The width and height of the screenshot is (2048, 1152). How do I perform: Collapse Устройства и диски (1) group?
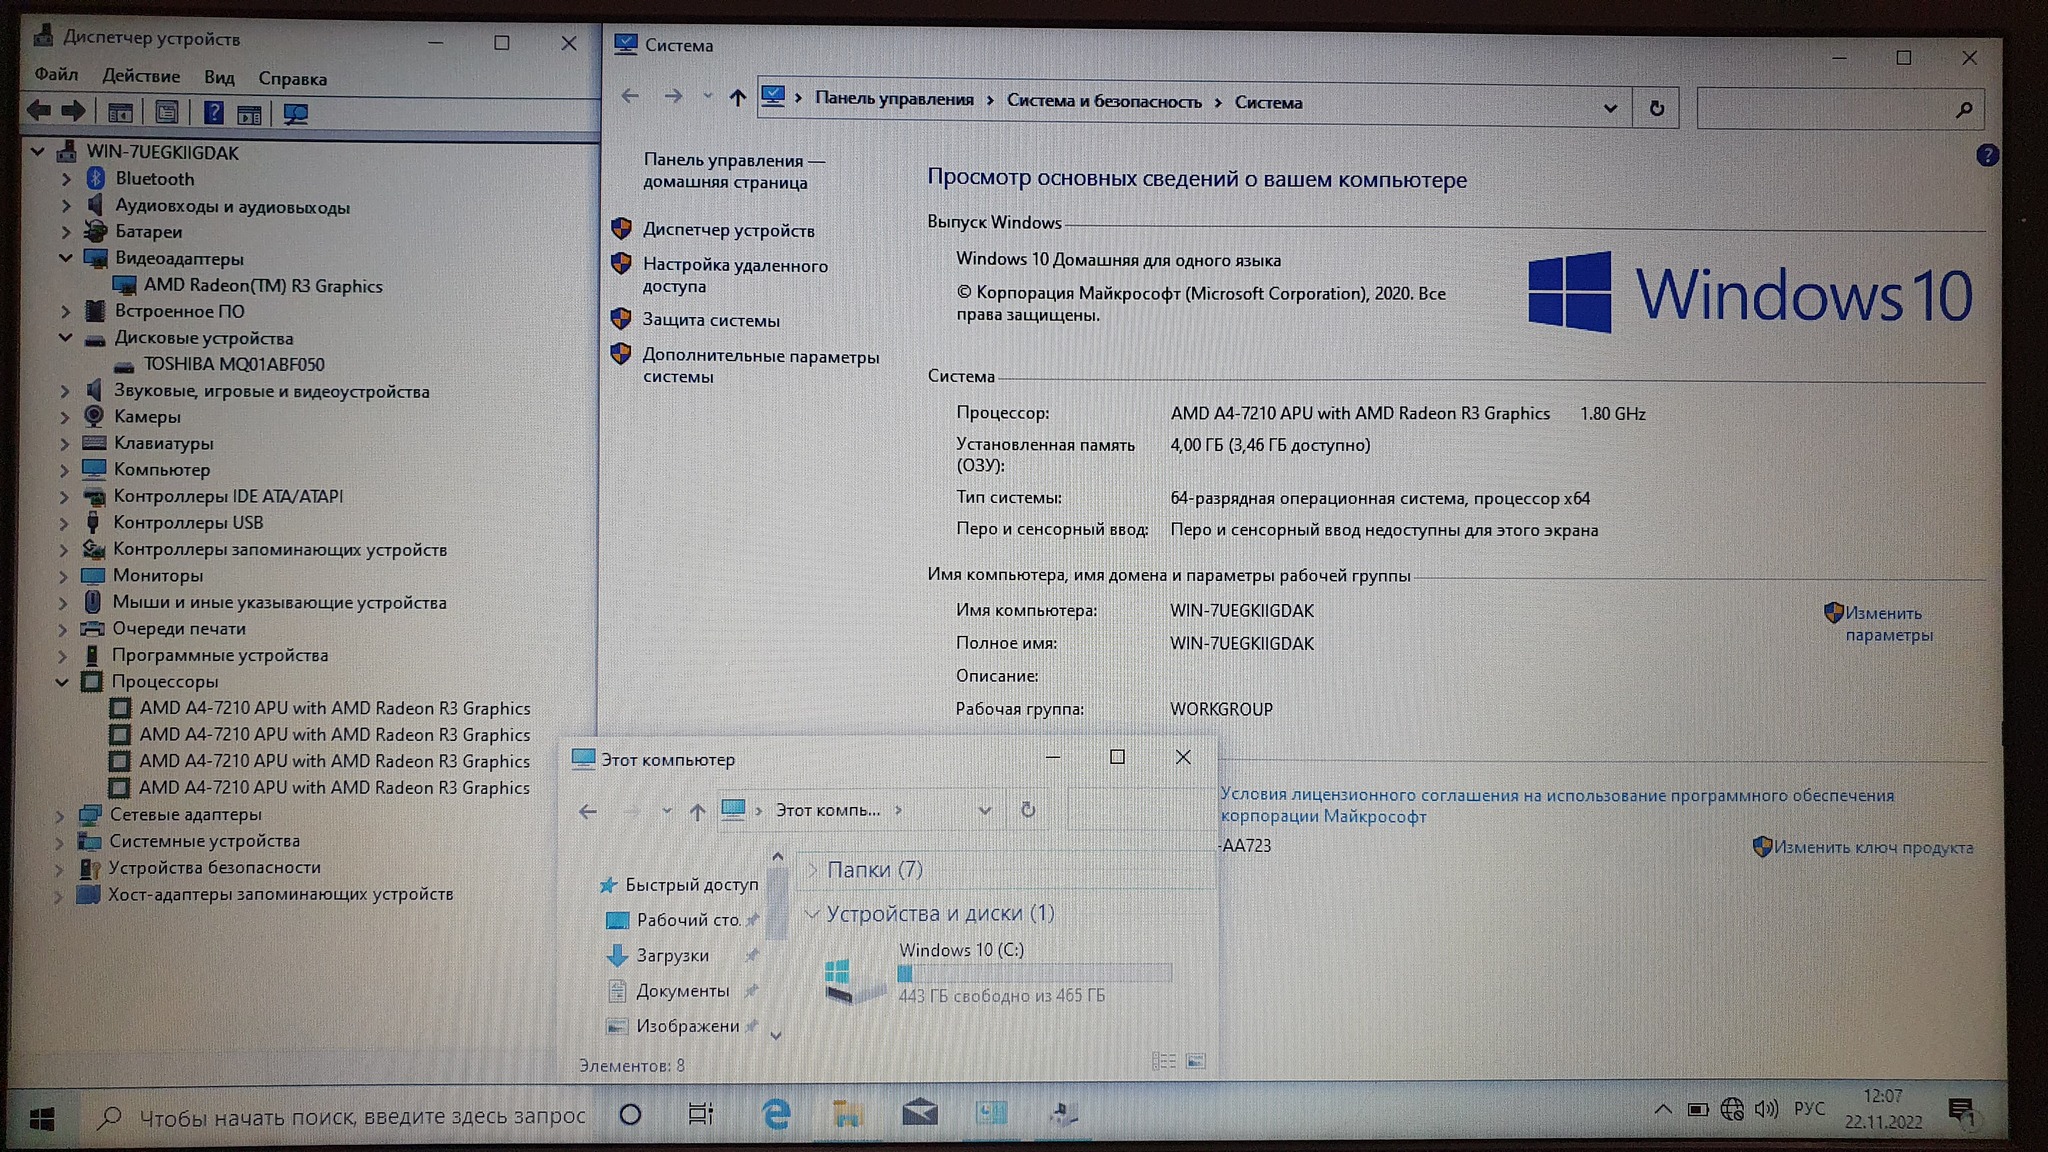pyautogui.click(x=813, y=913)
